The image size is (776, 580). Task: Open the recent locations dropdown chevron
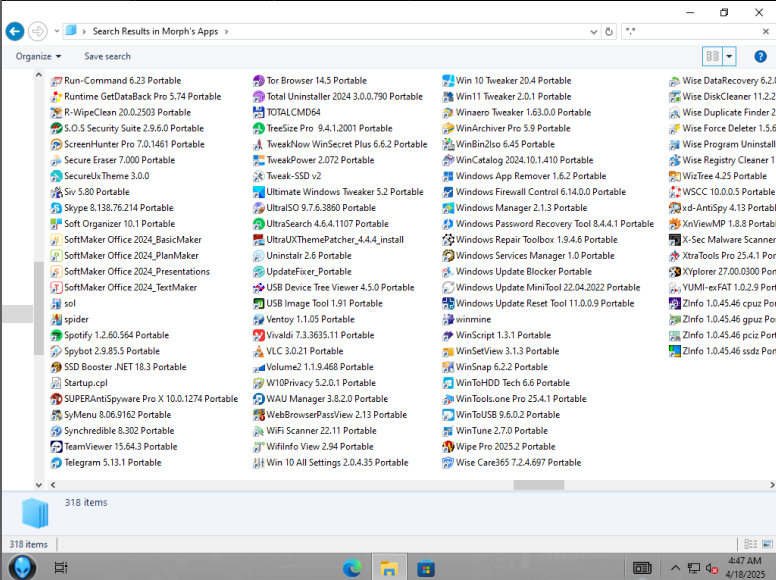point(56,31)
